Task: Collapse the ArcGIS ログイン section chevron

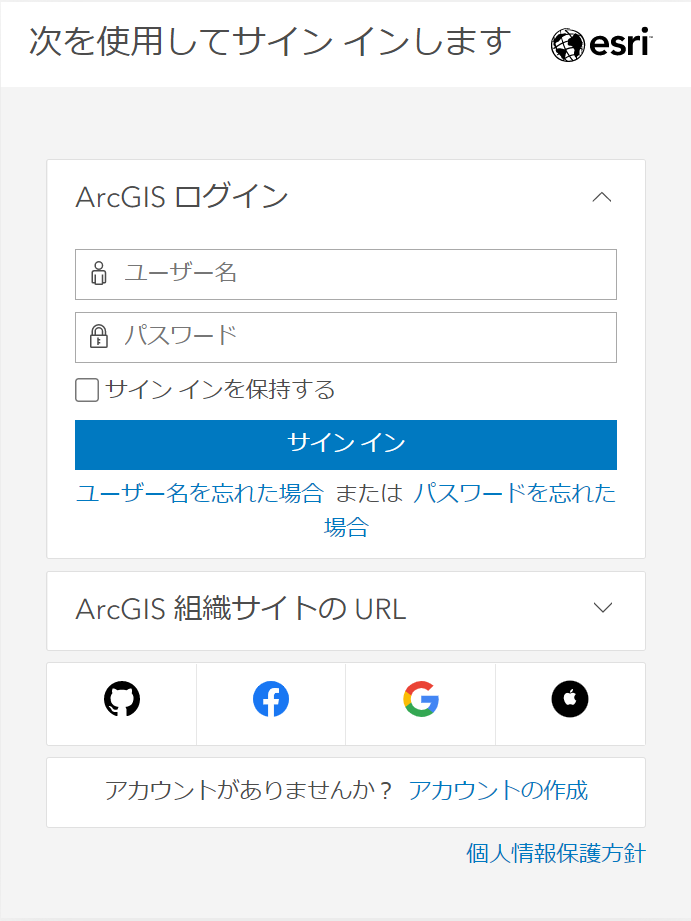Action: tap(602, 197)
